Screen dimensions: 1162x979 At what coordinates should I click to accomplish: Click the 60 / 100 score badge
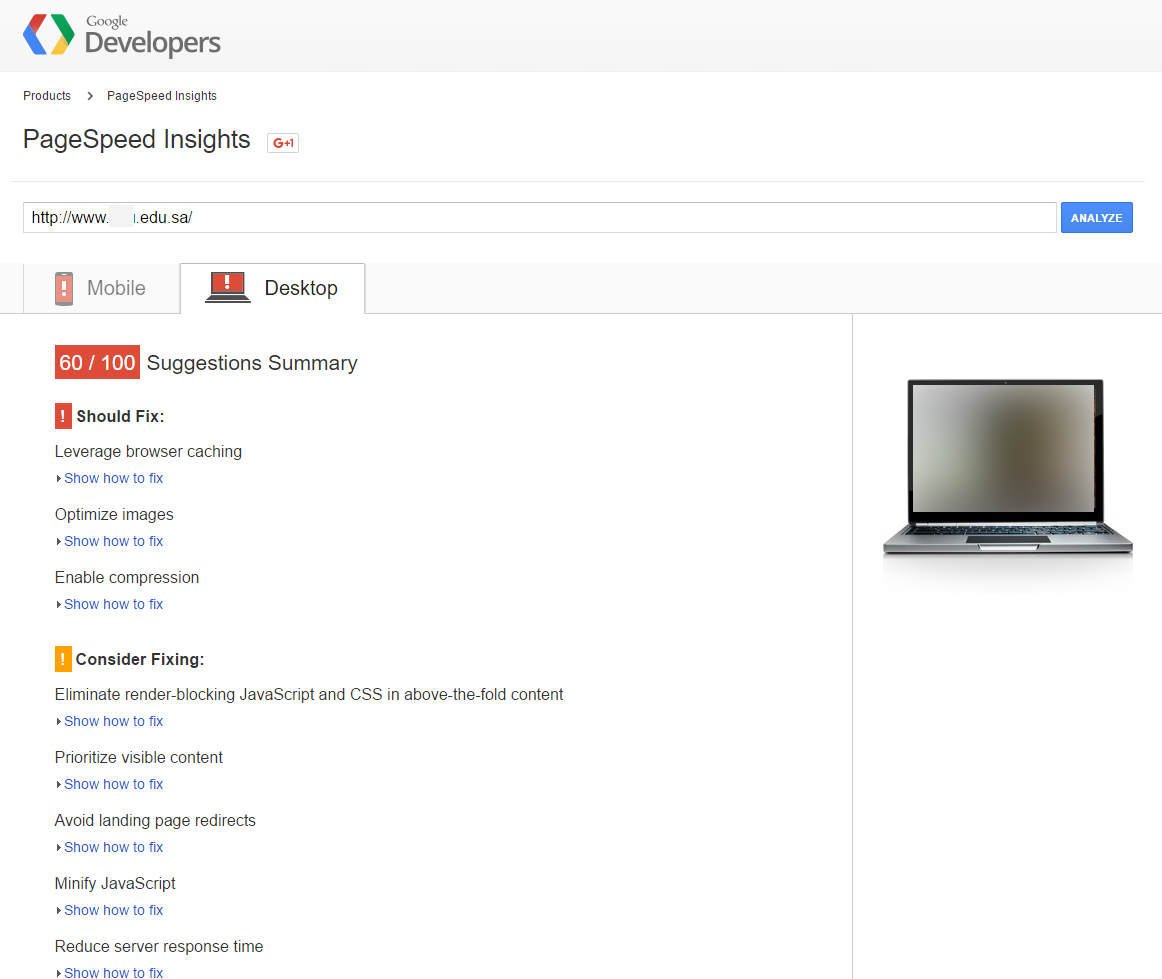tap(97, 363)
